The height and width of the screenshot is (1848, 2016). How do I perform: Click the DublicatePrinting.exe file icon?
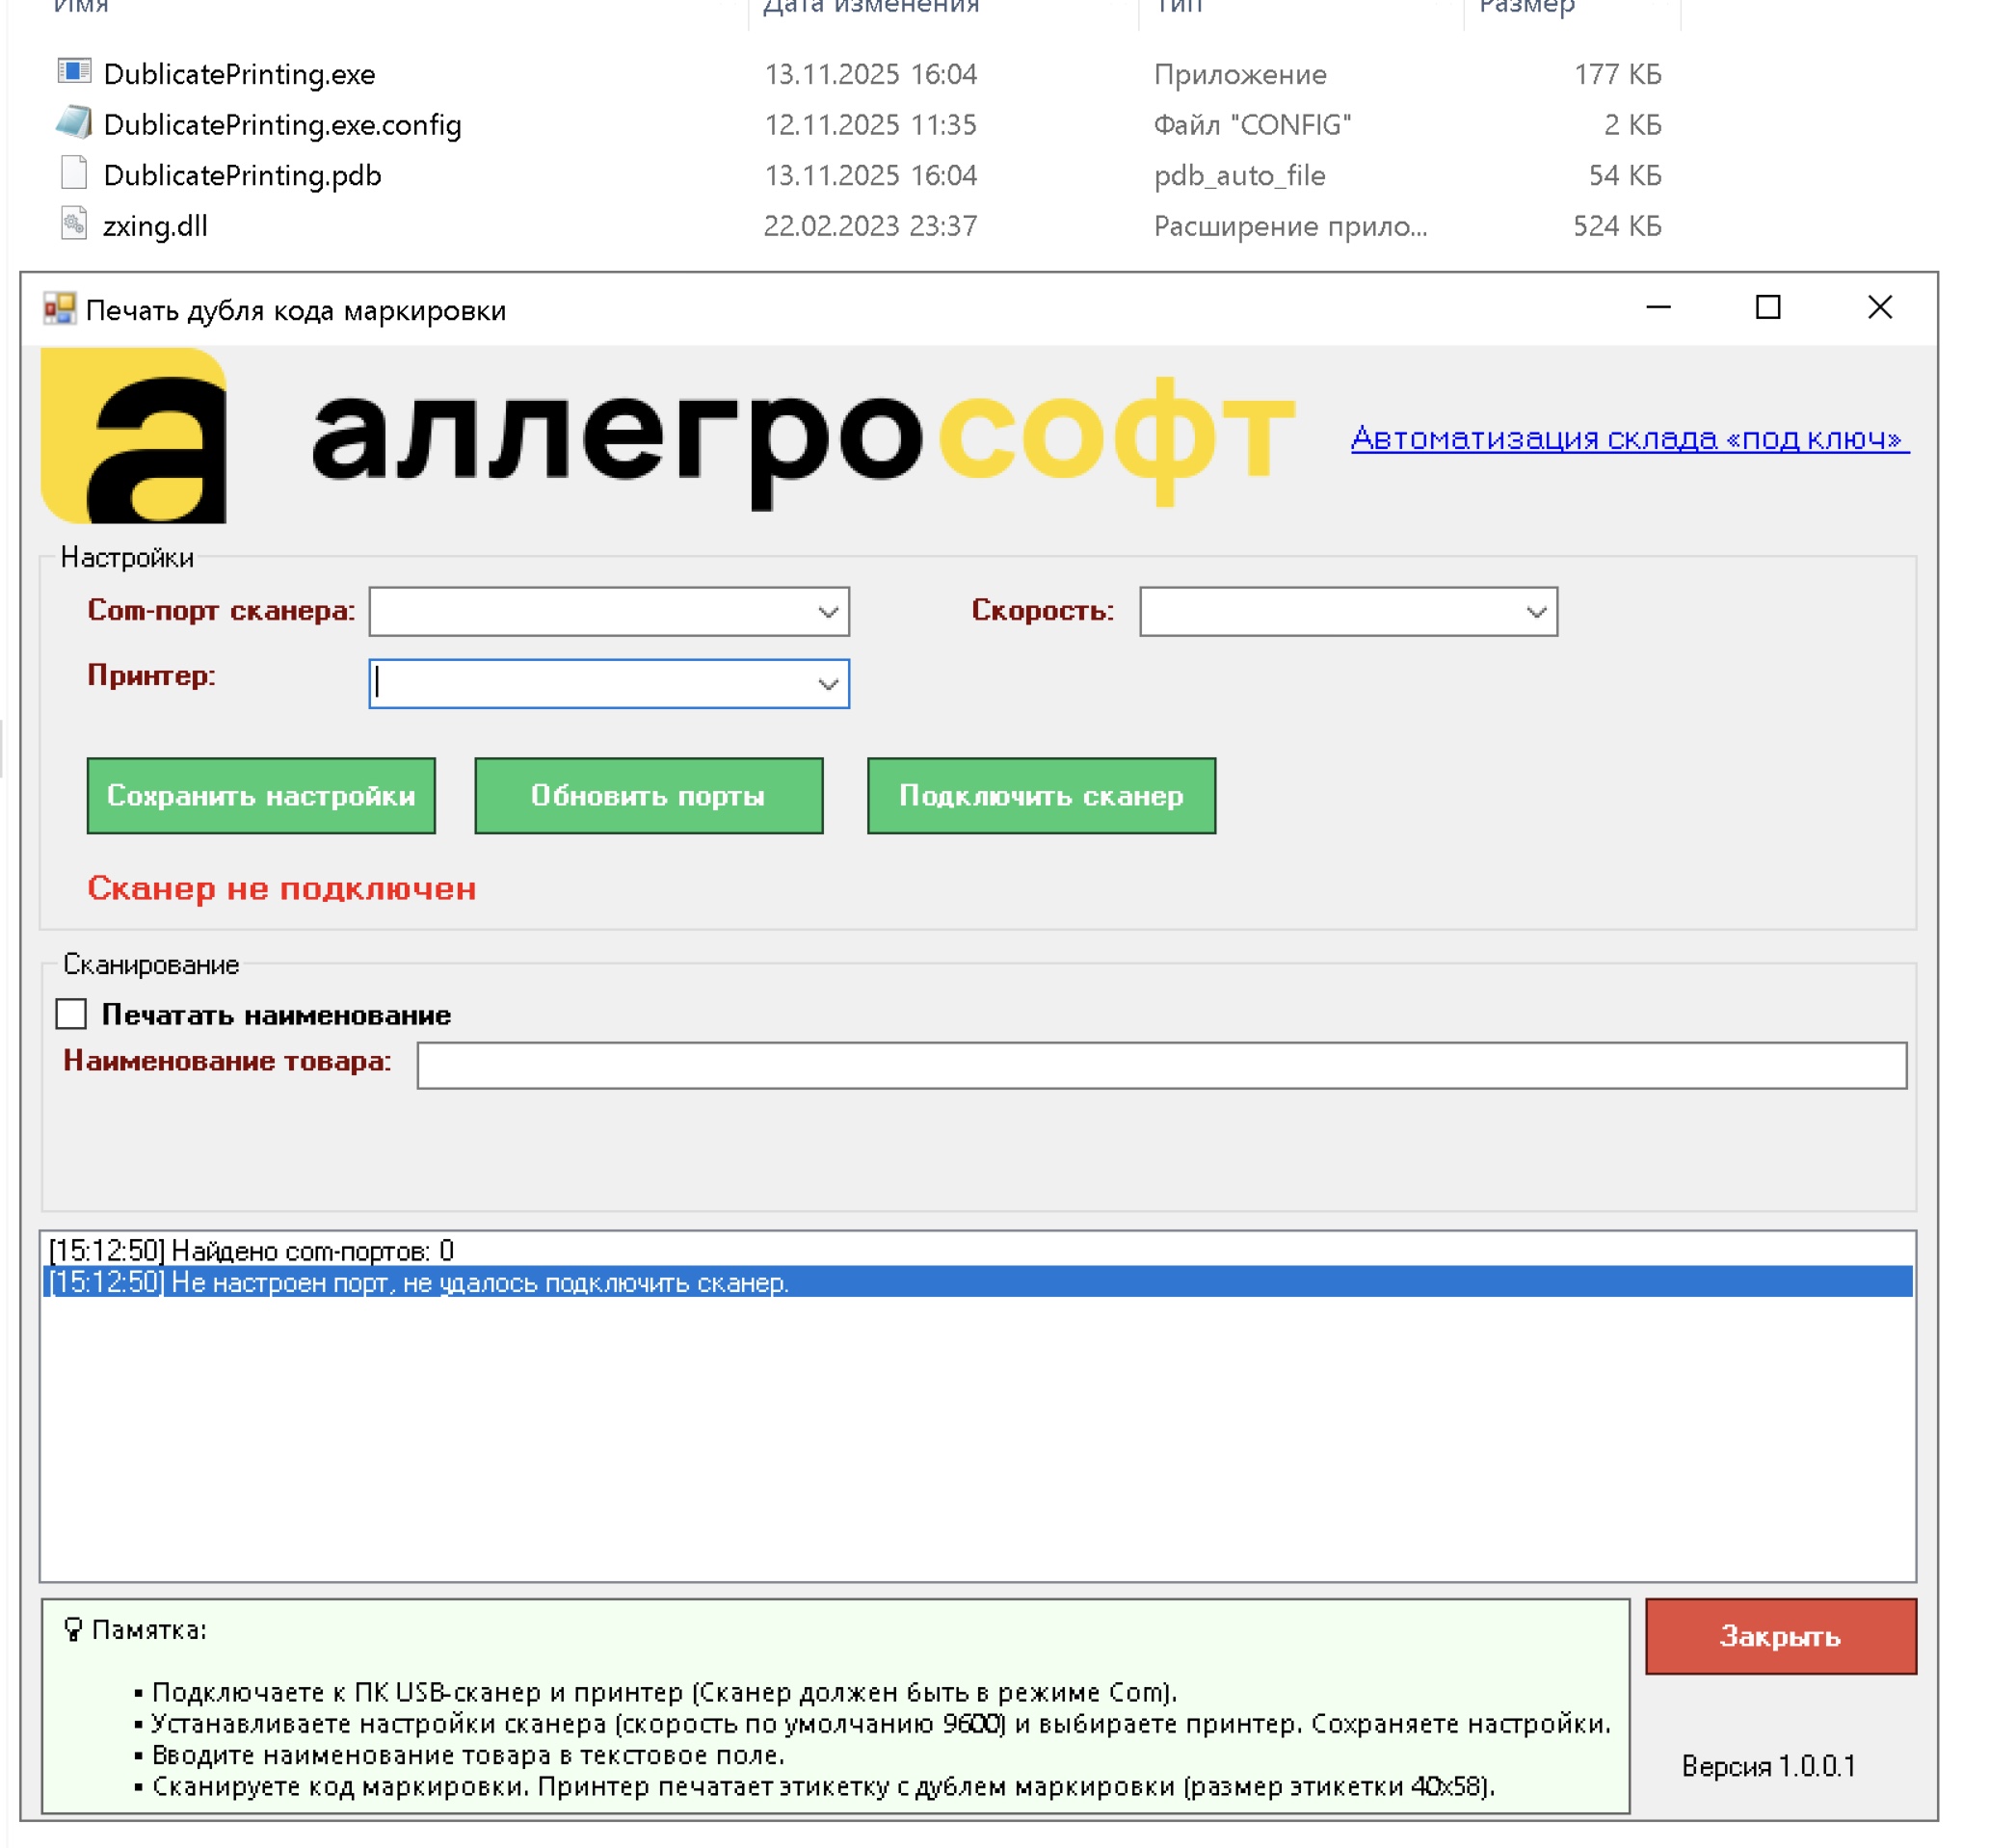(x=74, y=72)
